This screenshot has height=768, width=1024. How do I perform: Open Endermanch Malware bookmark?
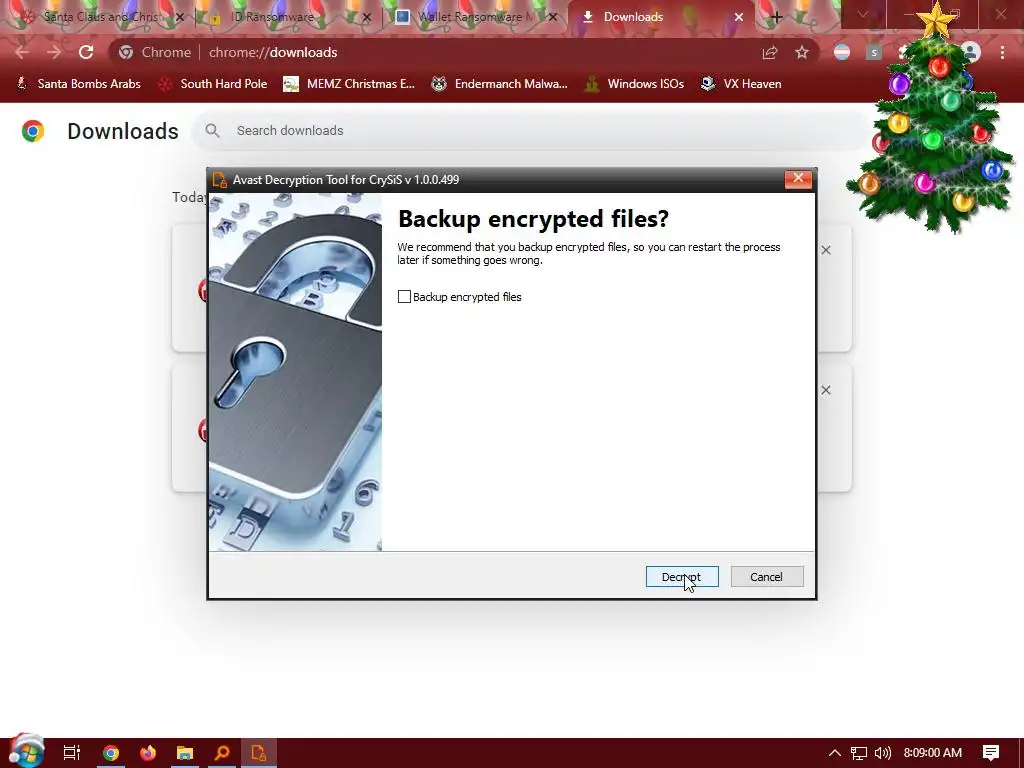pos(500,84)
